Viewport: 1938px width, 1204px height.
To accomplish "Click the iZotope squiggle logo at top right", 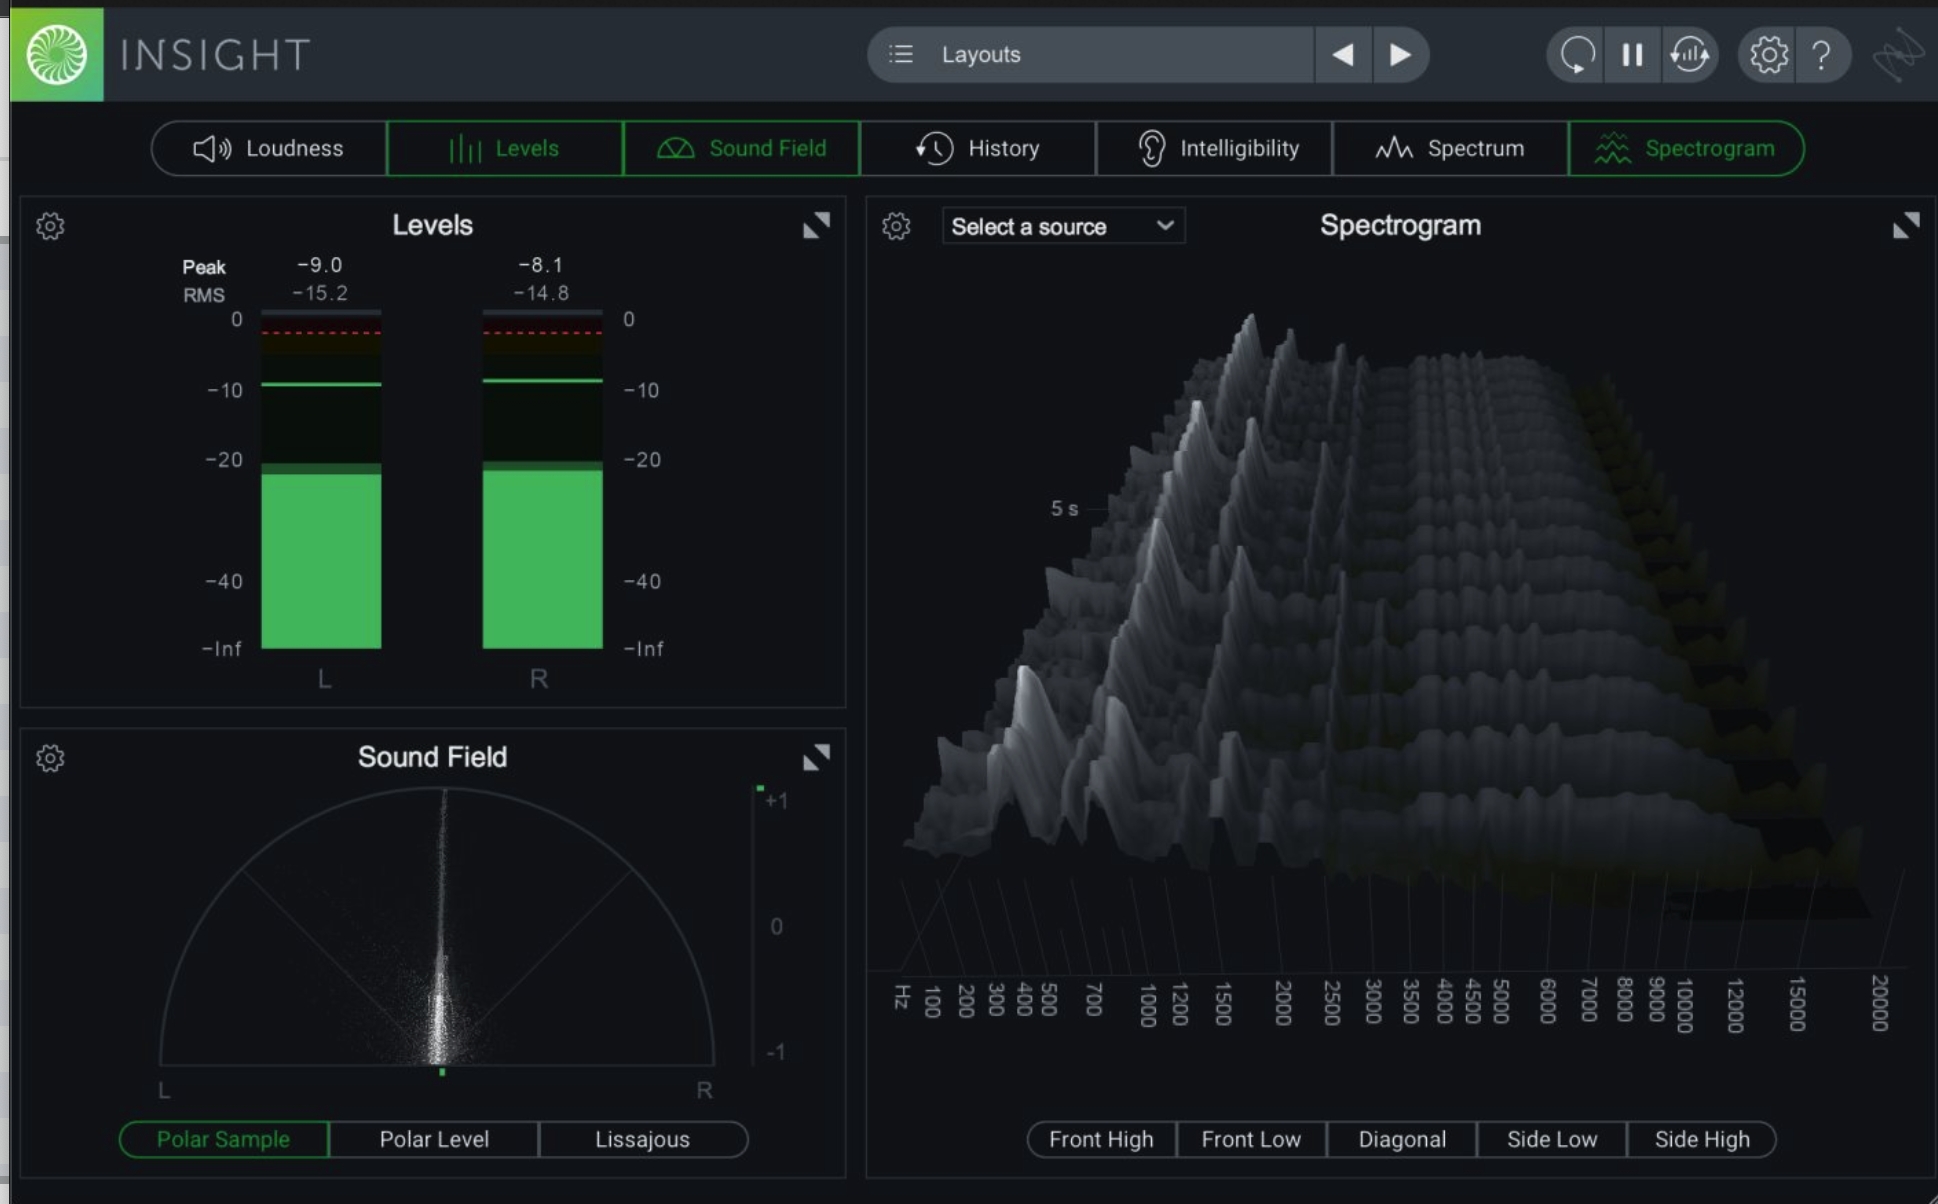I will (1897, 54).
